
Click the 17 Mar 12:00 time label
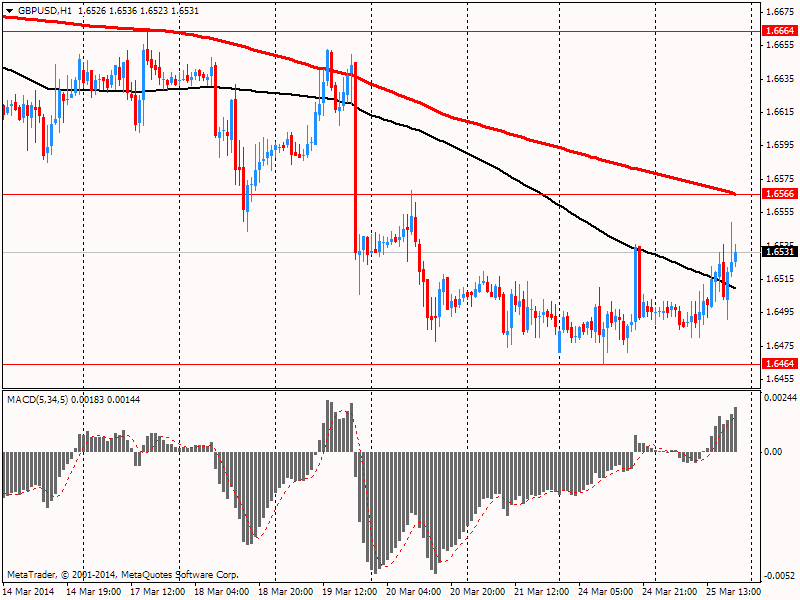[158, 591]
